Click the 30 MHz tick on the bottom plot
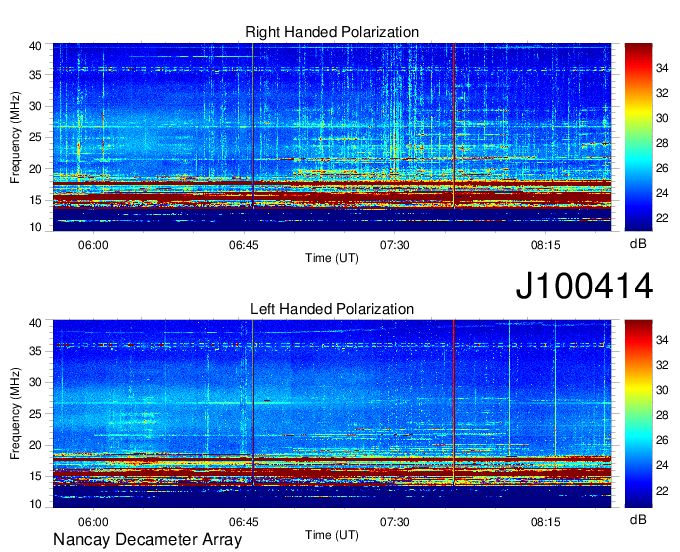This screenshot has width=680, height=552. pos(35,382)
